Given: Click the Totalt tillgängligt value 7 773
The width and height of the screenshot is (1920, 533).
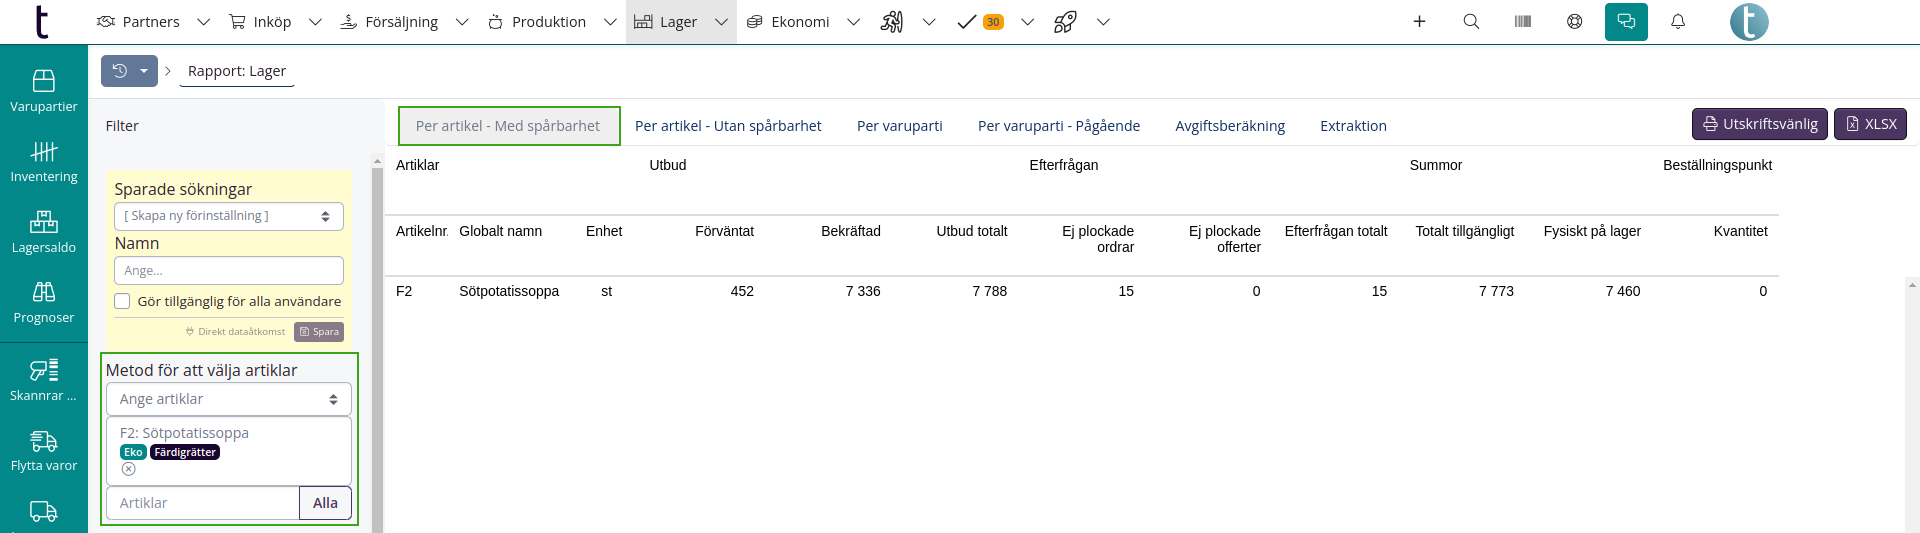Looking at the screenshot, I should tap(1496, 291).
